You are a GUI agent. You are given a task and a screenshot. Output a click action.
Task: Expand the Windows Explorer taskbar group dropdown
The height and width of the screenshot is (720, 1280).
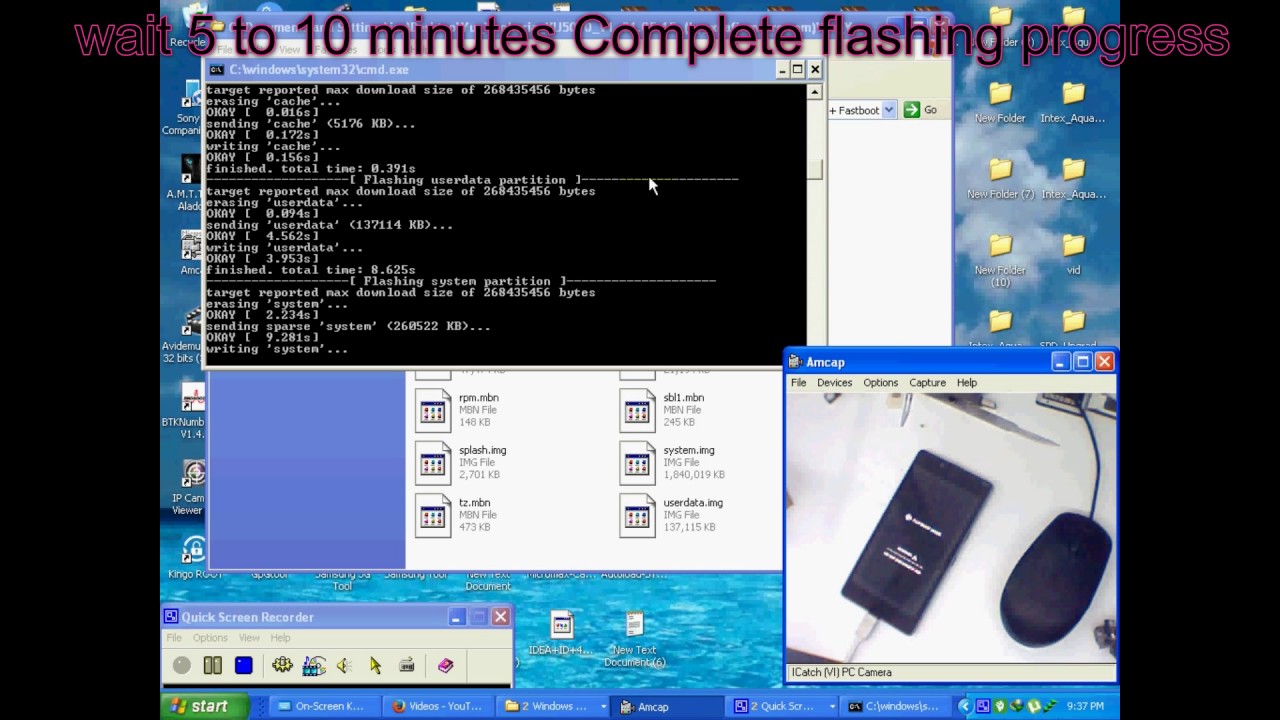[603, 706]
